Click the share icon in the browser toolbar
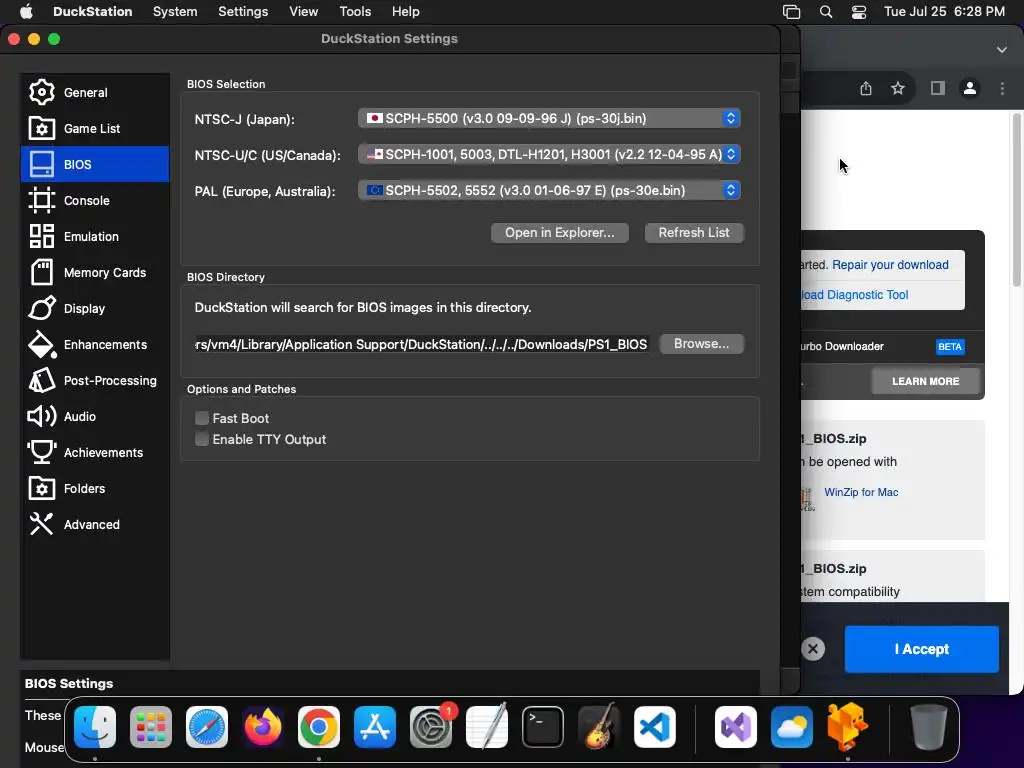Viewport: 1024px width, 768px height. [866, 88]
